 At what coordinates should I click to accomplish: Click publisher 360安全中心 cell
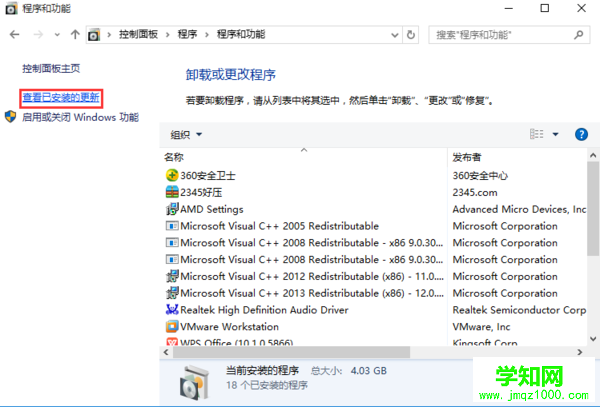pyautogui.click(x=480, y=176)
